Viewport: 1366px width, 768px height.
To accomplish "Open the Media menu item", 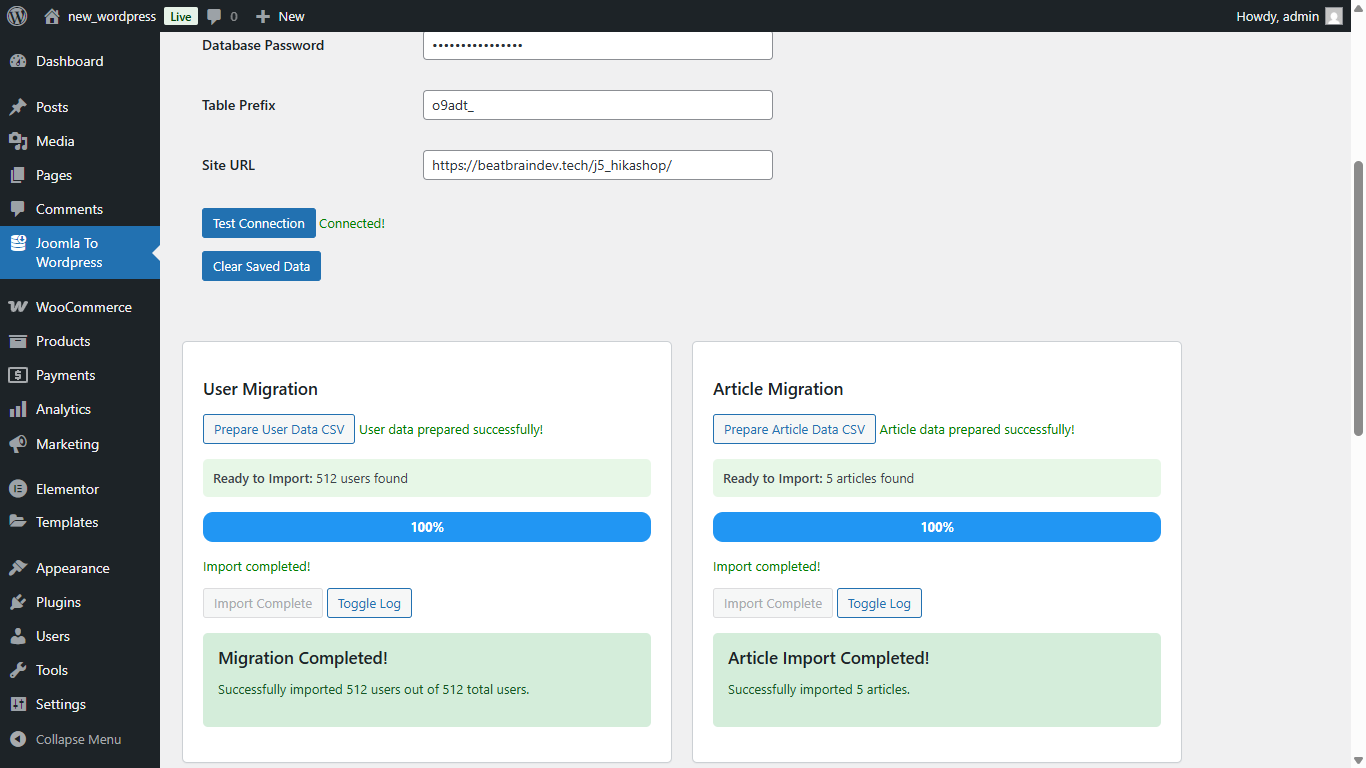I will 55,141.
